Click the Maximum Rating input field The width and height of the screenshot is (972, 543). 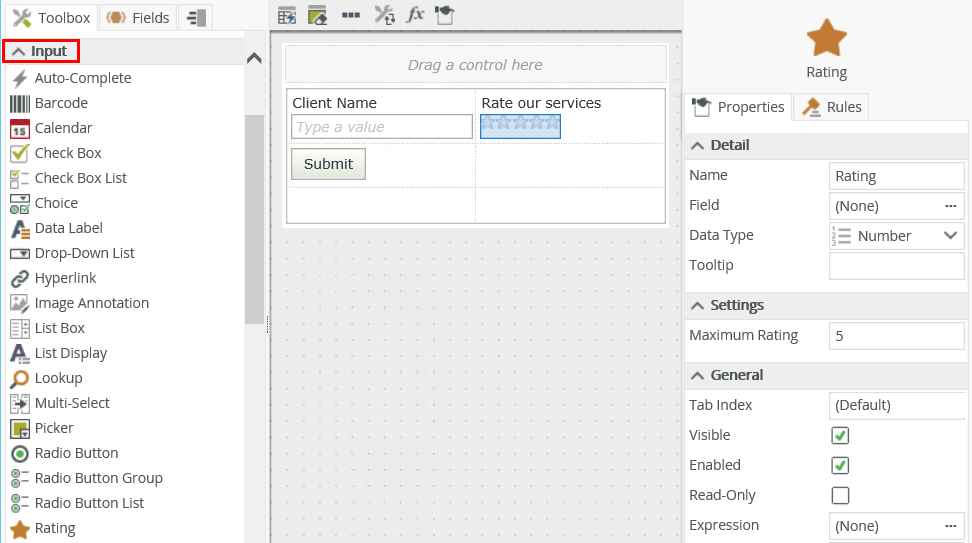(x=896, y=336)
